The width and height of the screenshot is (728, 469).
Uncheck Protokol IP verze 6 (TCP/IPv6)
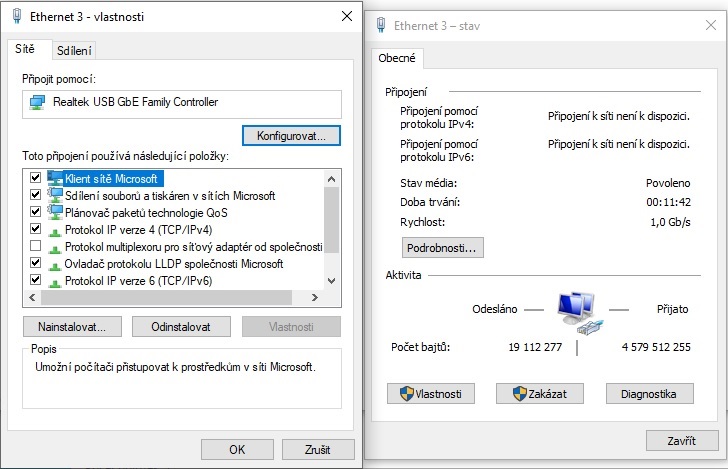pyautogui.click(x=36, y=281)
